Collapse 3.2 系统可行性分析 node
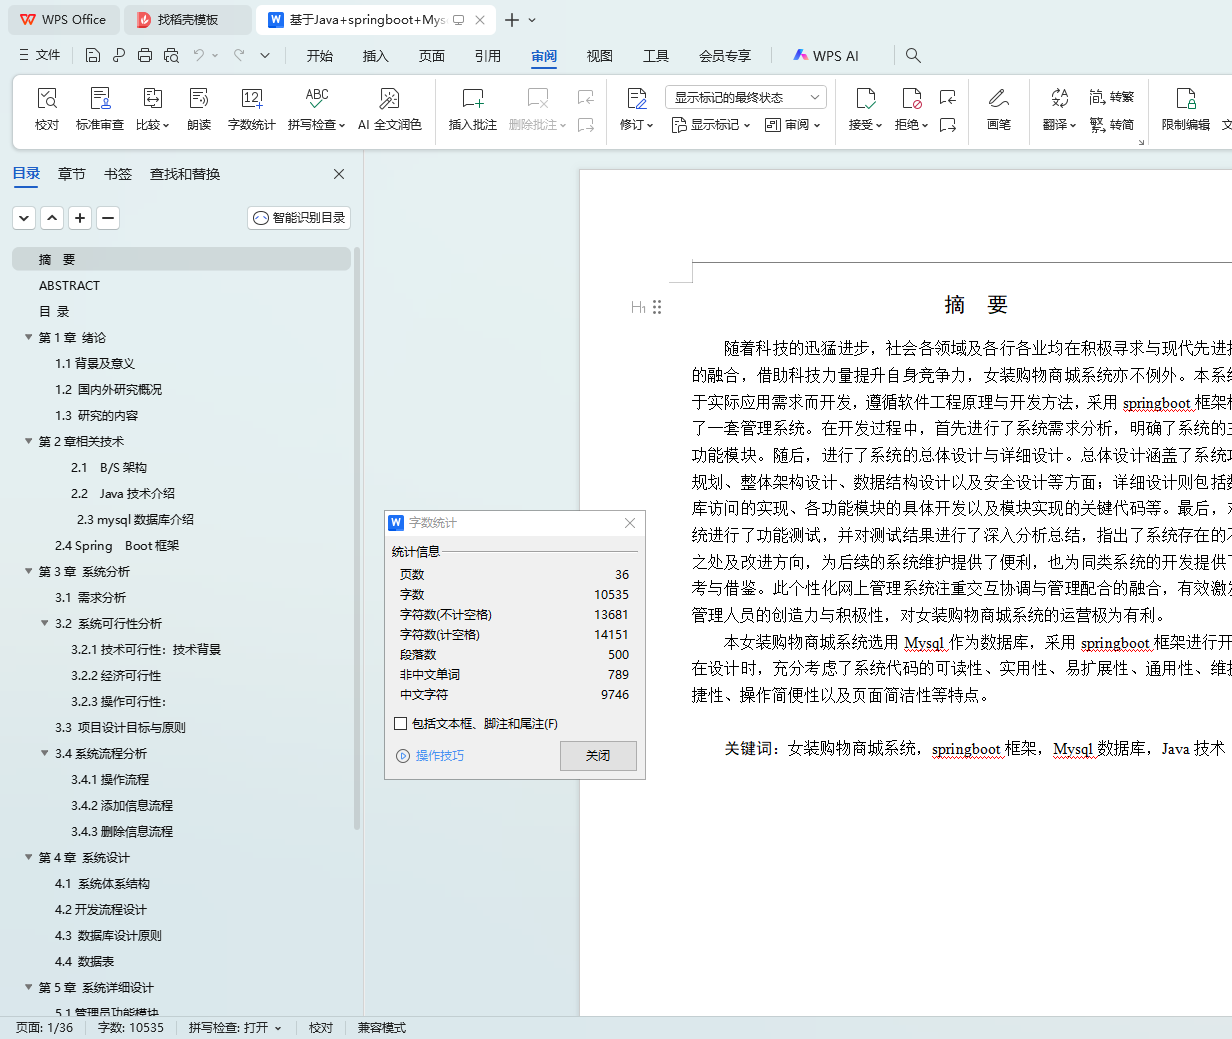 [x=45, y=623]
